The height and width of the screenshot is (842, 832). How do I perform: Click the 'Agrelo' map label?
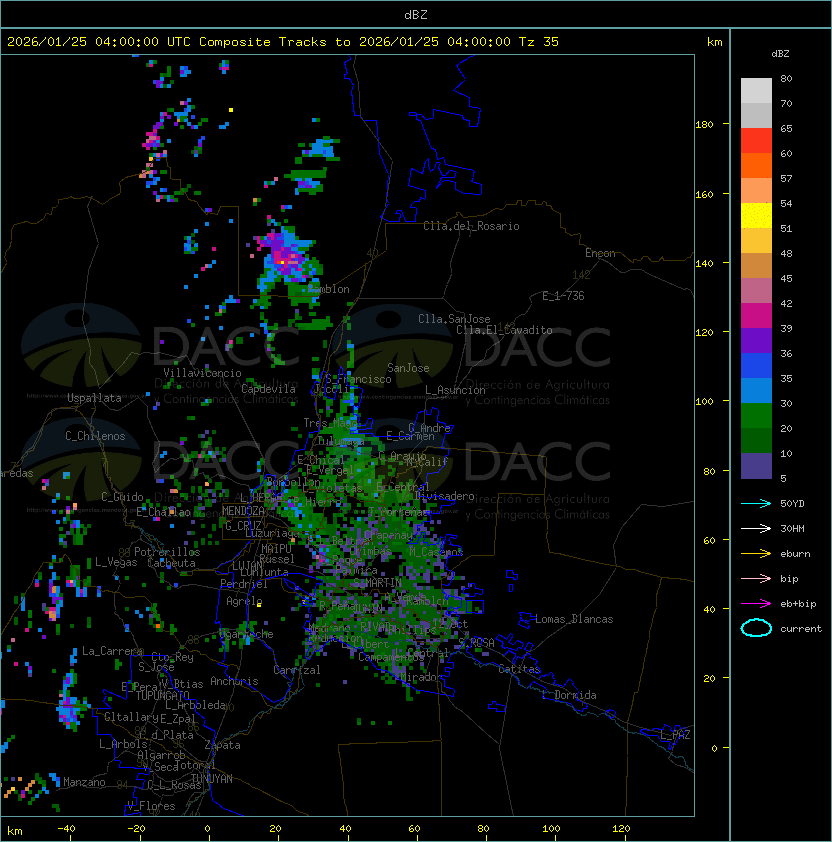pos(244,601)
